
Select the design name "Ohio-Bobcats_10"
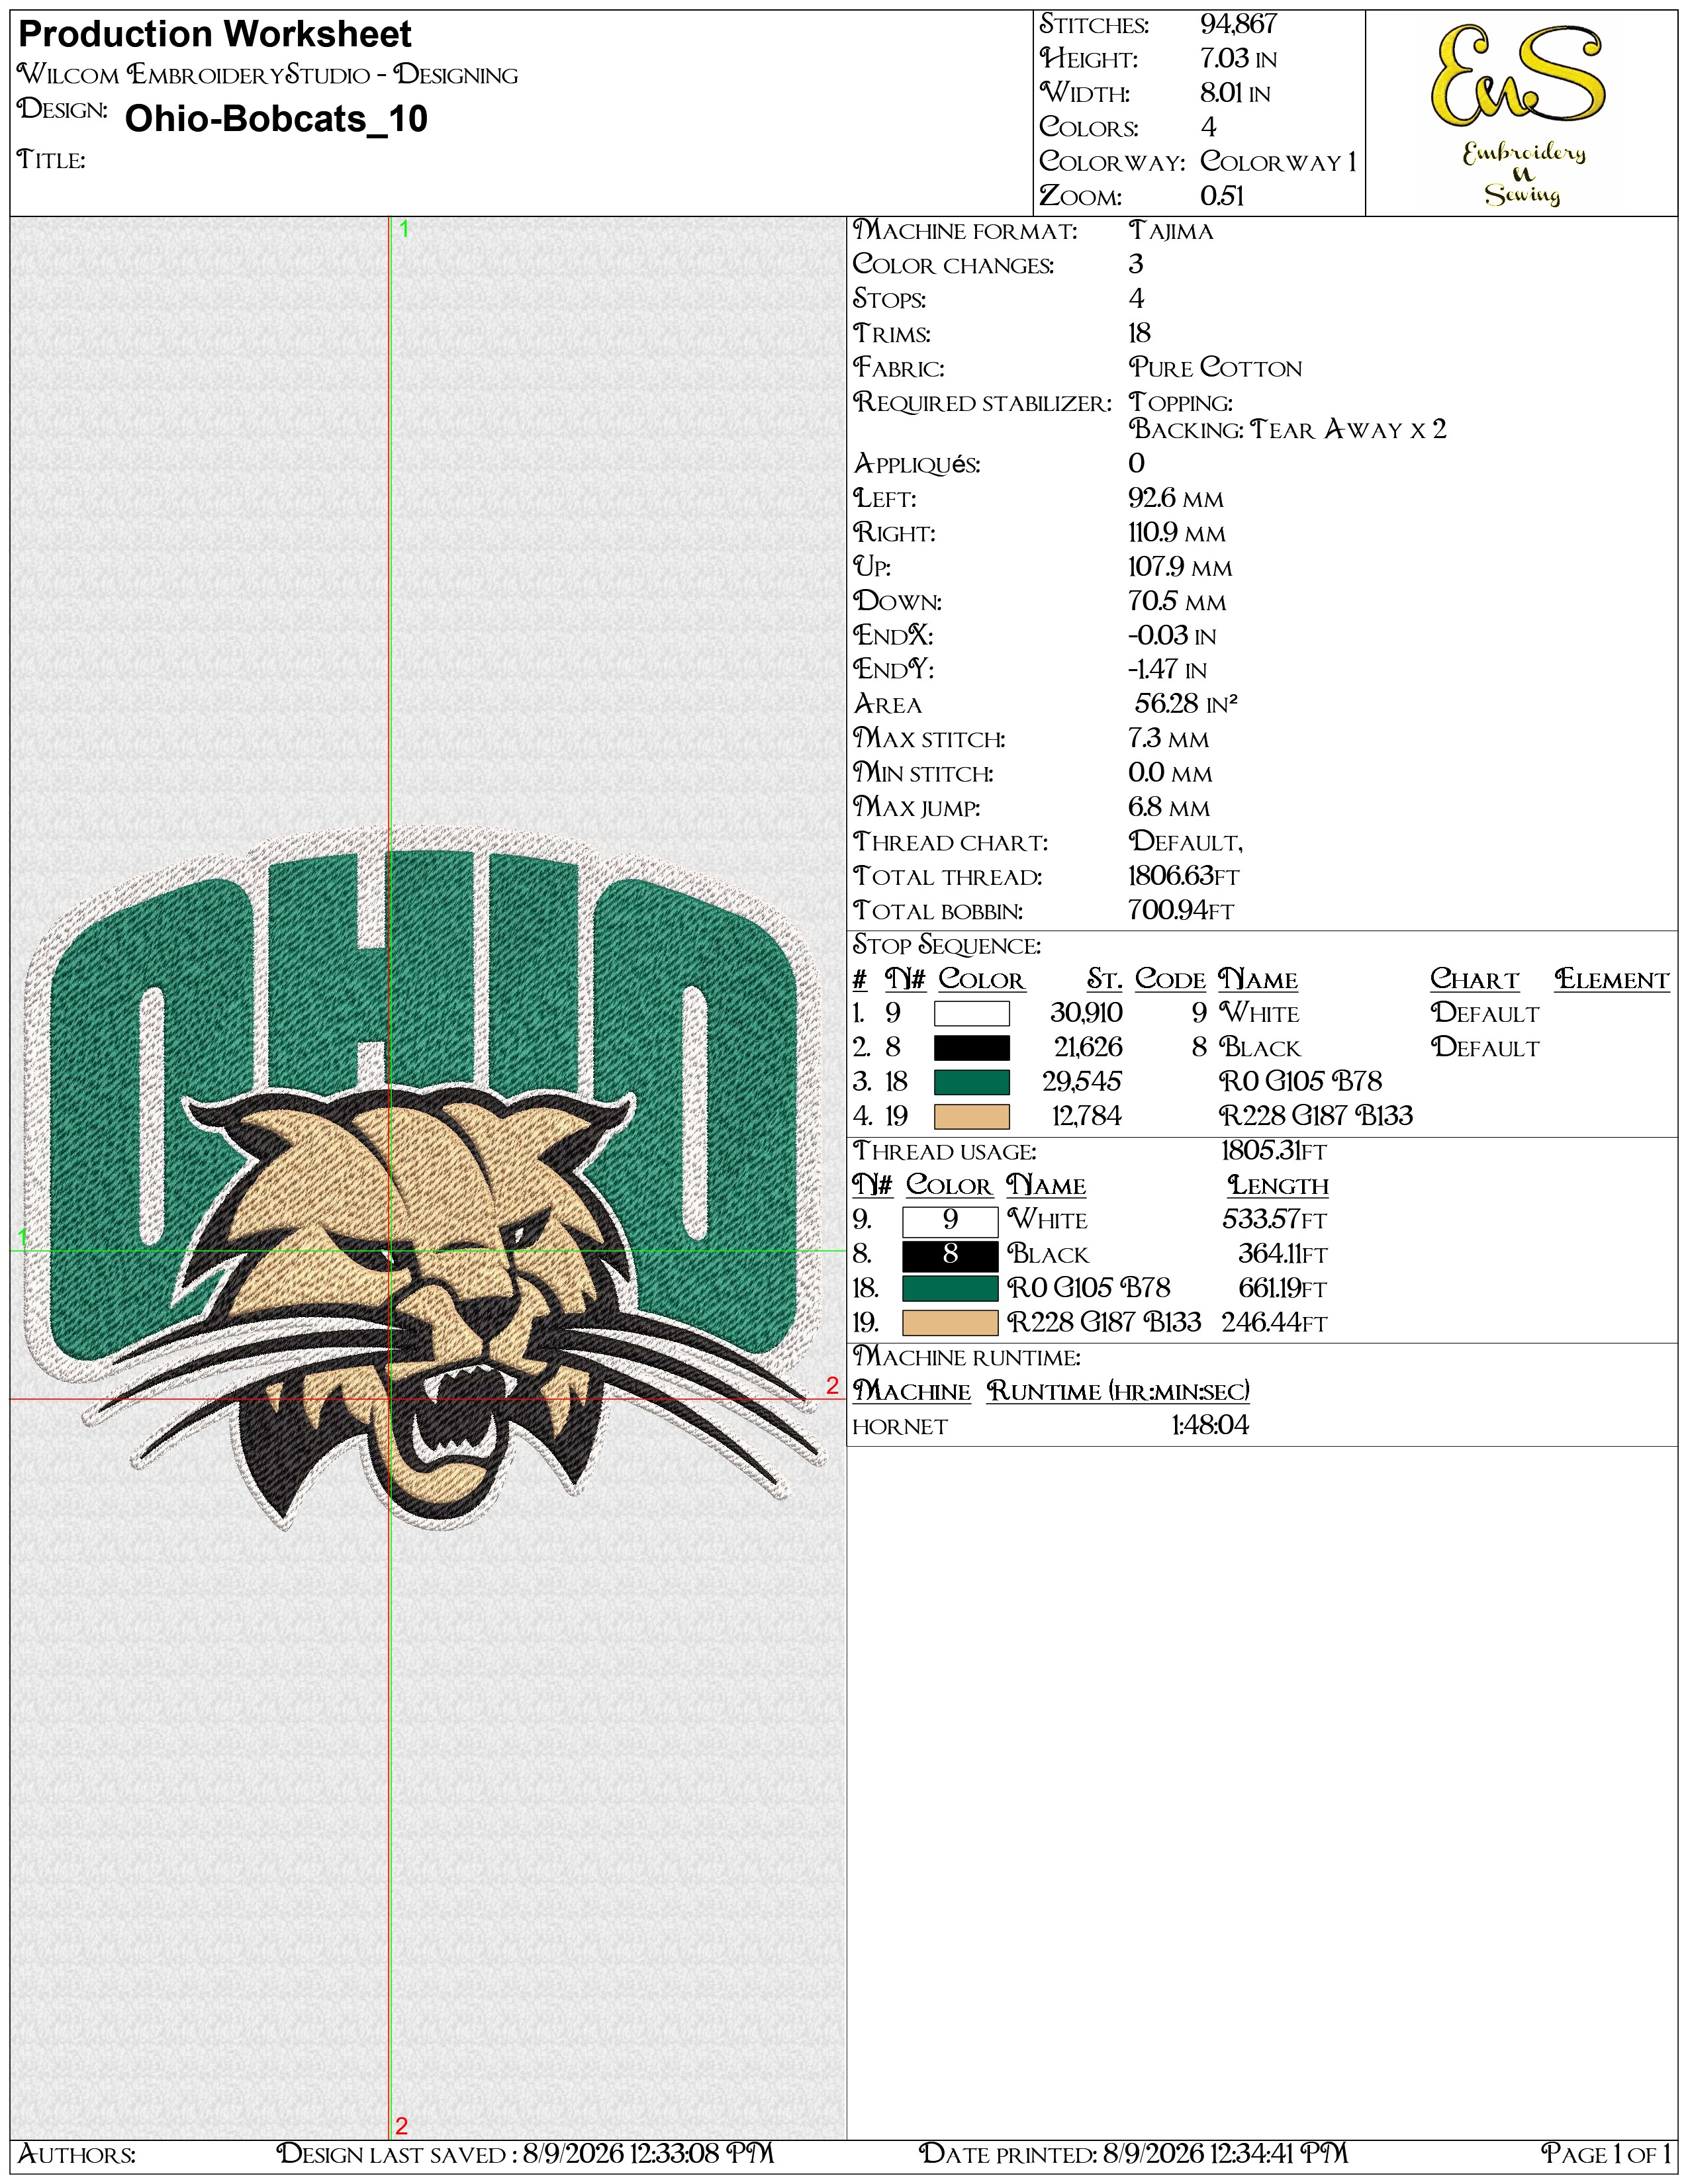pyautogui.click(x=276, y=119)
